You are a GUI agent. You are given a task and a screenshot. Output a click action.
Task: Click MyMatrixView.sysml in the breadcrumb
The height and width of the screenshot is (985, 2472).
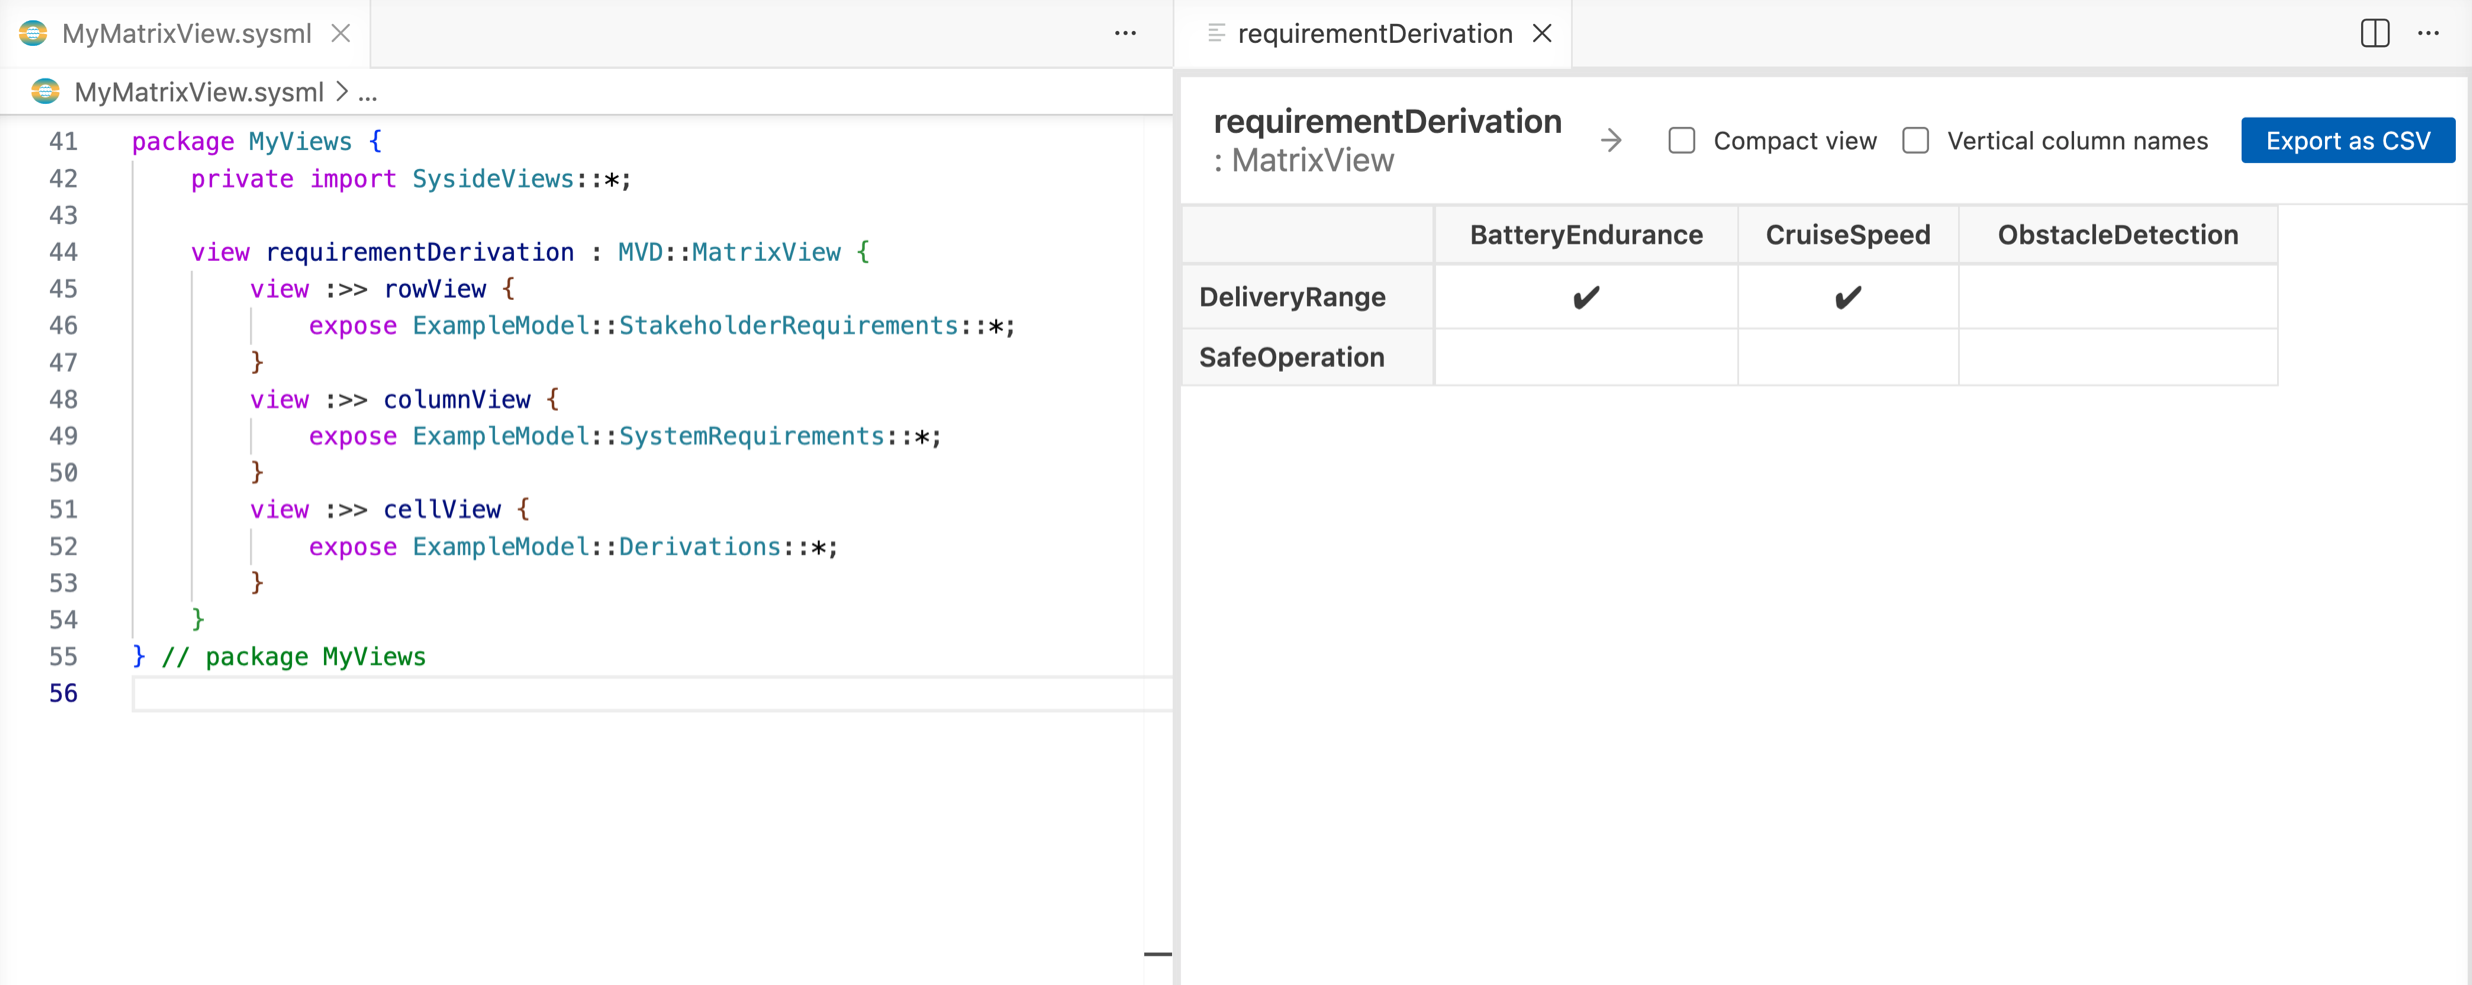[199, 92]
